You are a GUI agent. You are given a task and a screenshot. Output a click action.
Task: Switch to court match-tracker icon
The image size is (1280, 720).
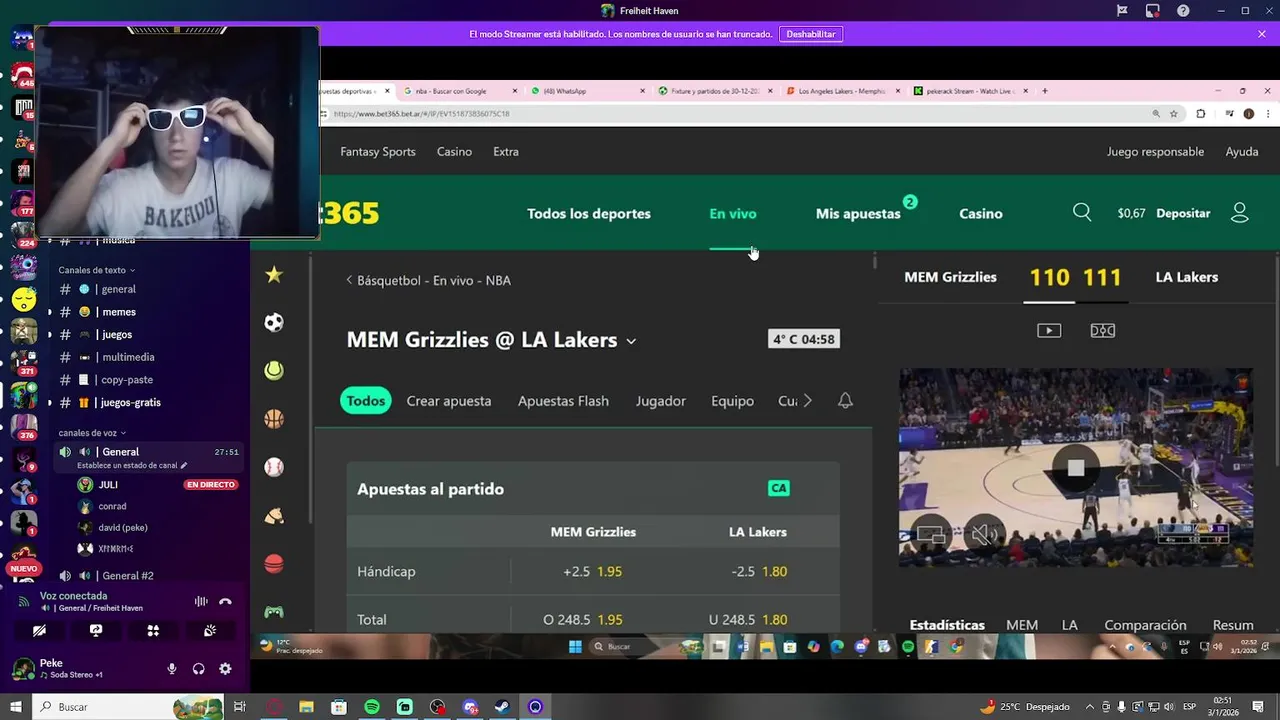(1103, 330)
